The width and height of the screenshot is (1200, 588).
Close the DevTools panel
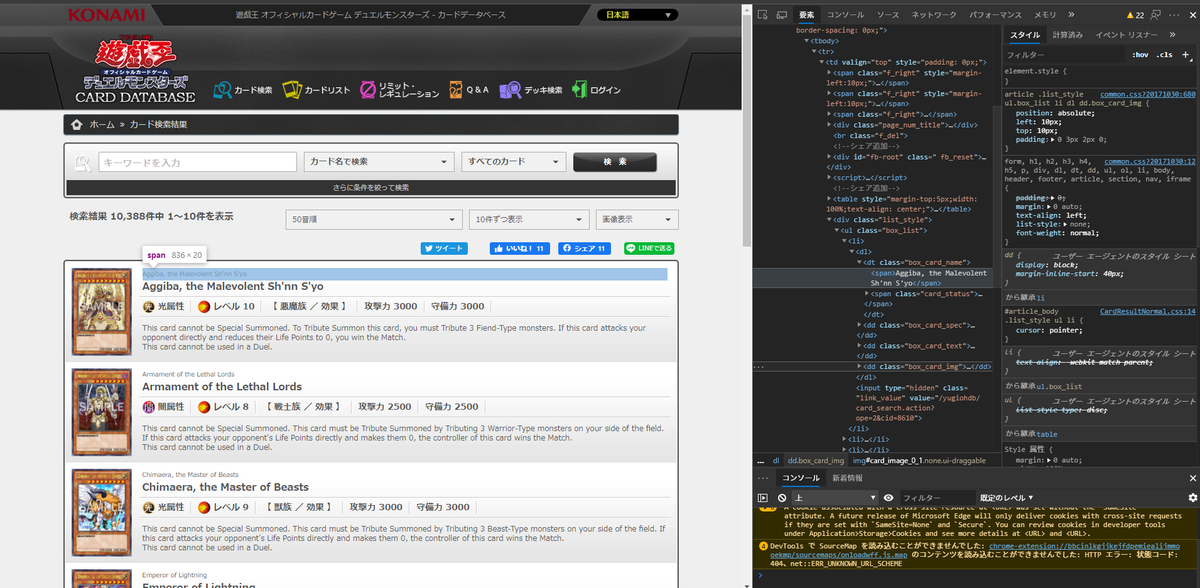point(1191,15)
